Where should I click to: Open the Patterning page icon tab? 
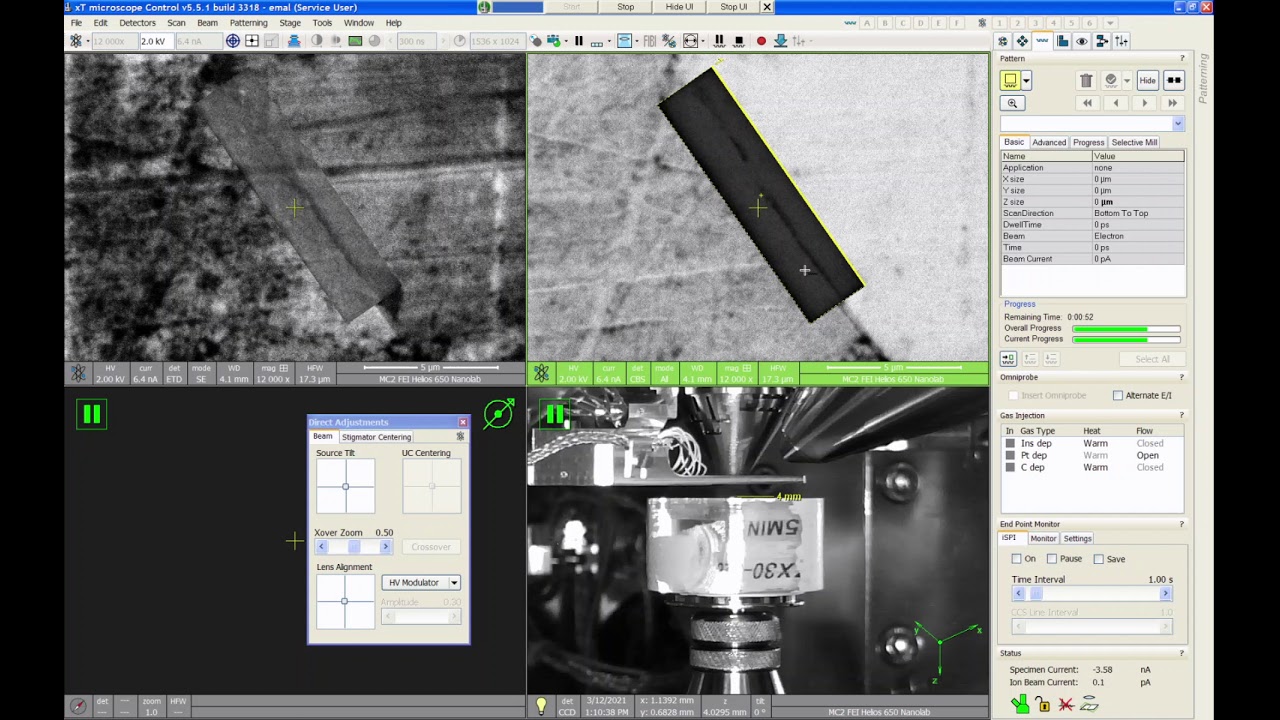pos(1042,41)
